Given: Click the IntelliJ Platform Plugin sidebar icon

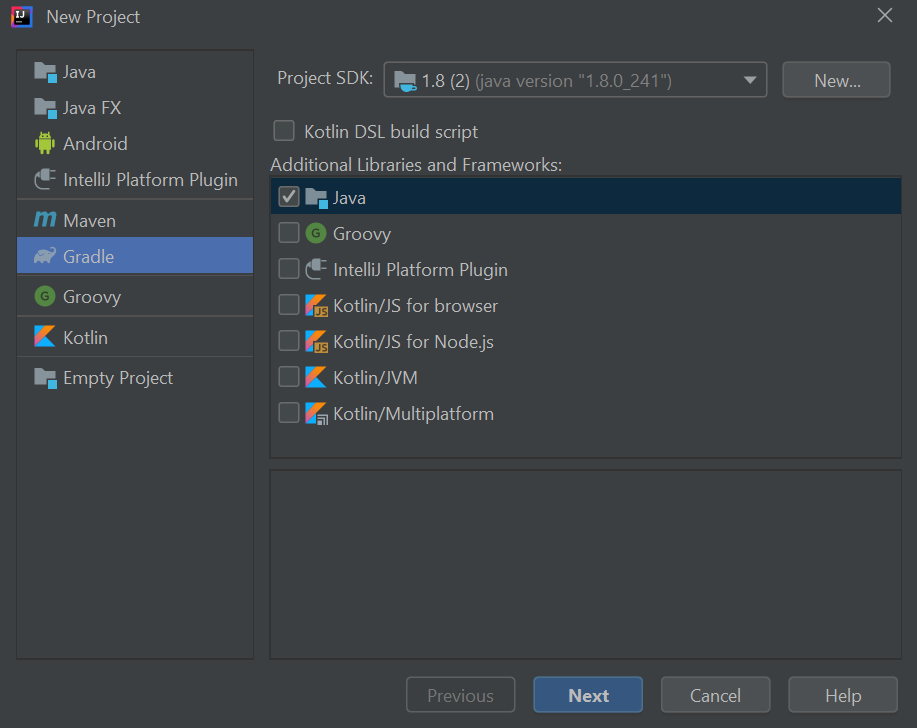Looking at the screenshot, I should tap(45, 180).
